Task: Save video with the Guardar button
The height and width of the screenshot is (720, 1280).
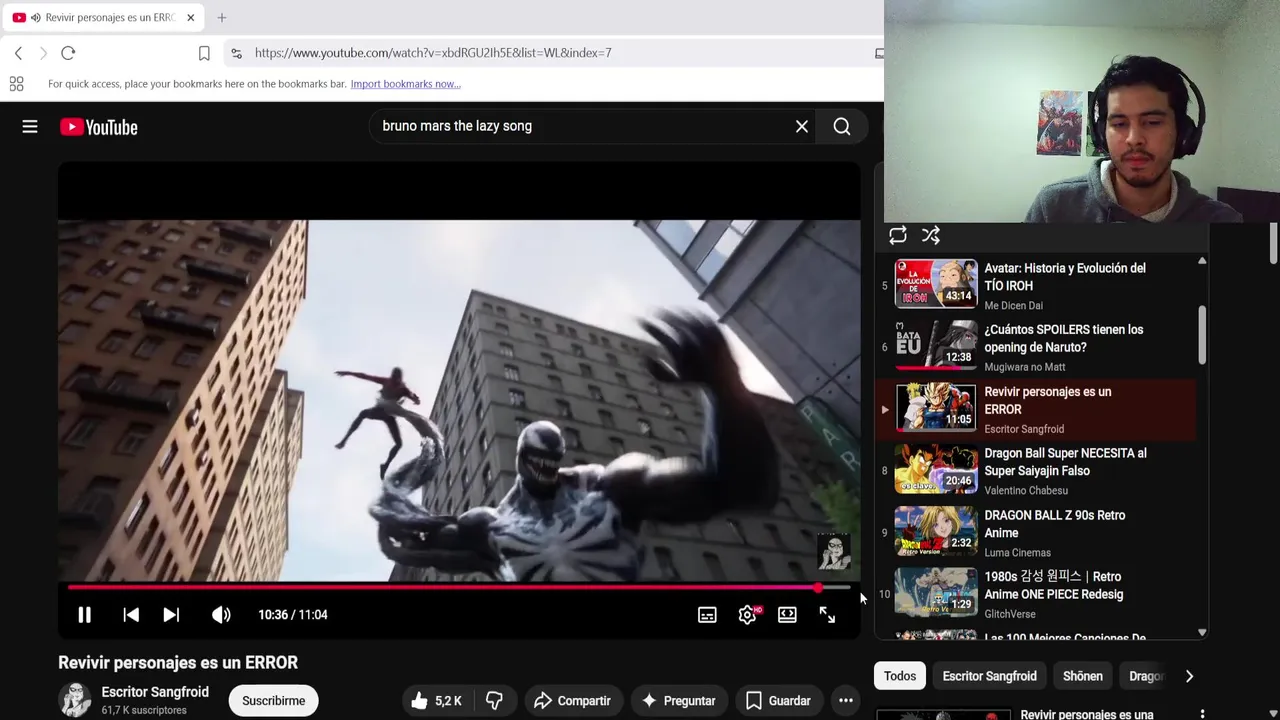Action: point(778,701)
